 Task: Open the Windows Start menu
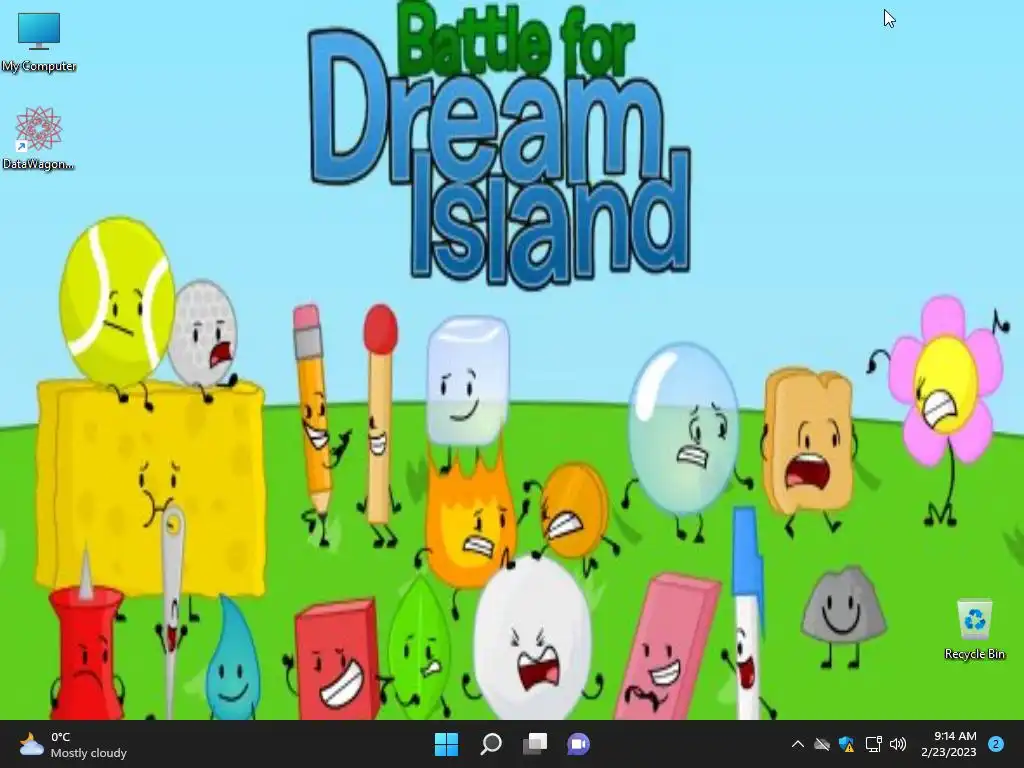point(447,744)
